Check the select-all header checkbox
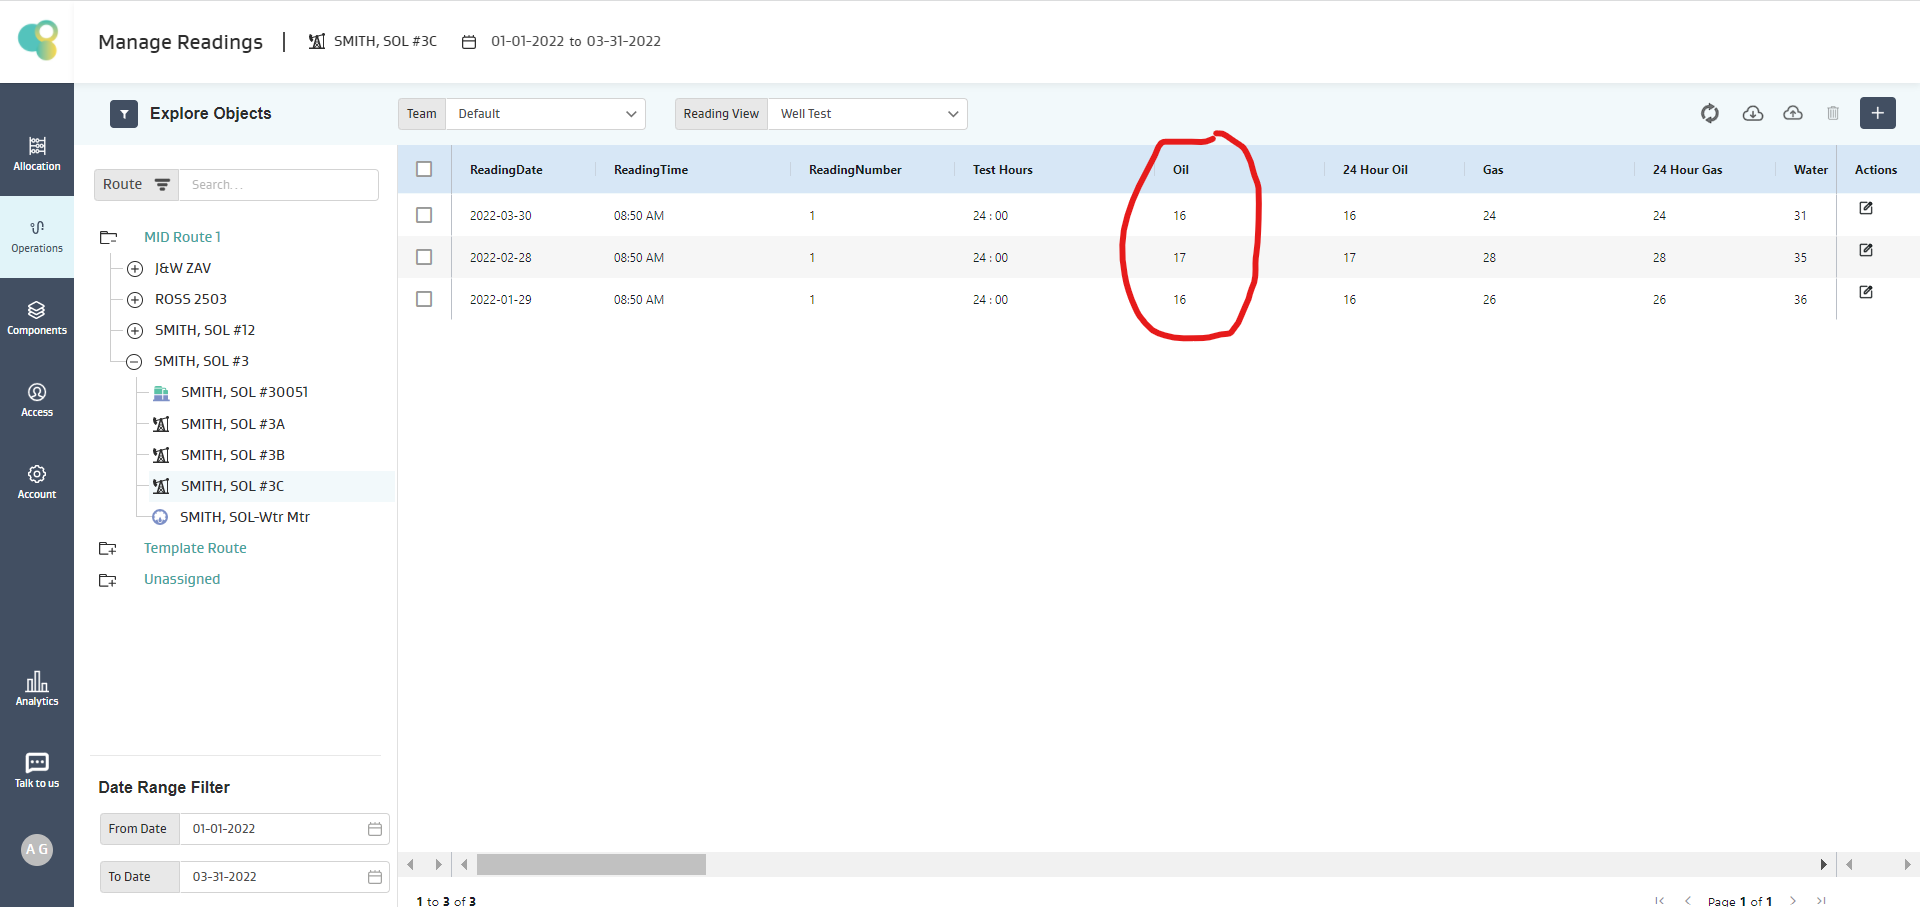Image resolution: width=1920 pixels, height=907 pixels. 424,169
